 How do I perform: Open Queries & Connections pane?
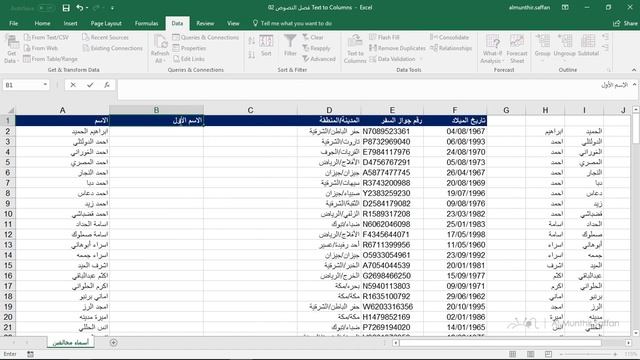[x=205, y=37]
